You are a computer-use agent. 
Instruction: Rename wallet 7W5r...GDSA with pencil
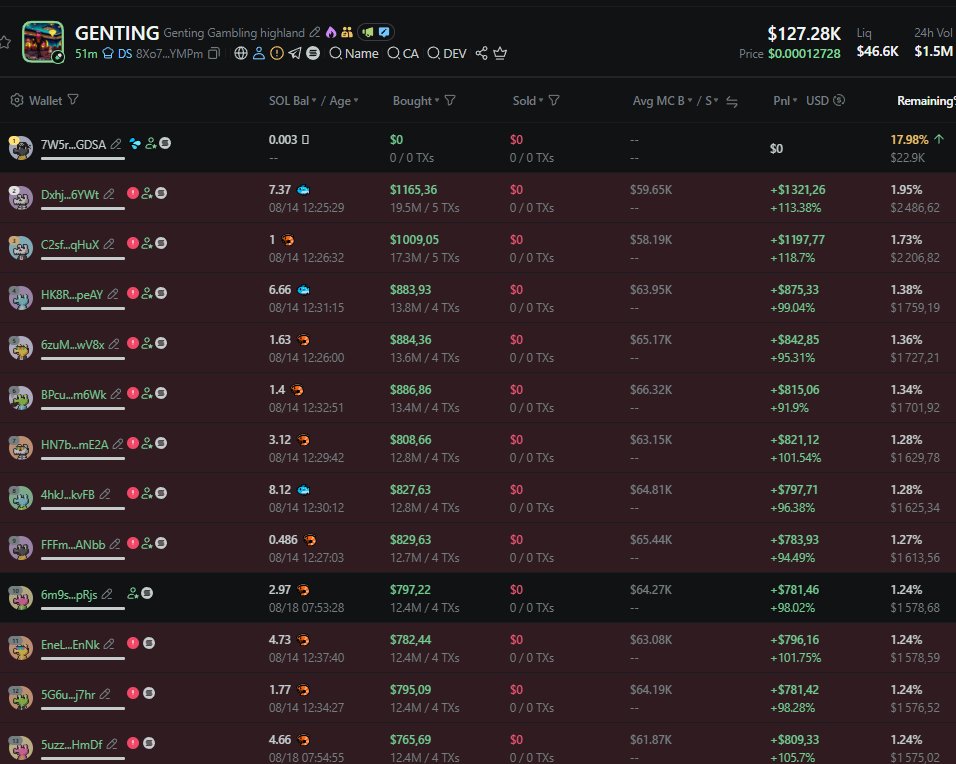tap(116, 144)
